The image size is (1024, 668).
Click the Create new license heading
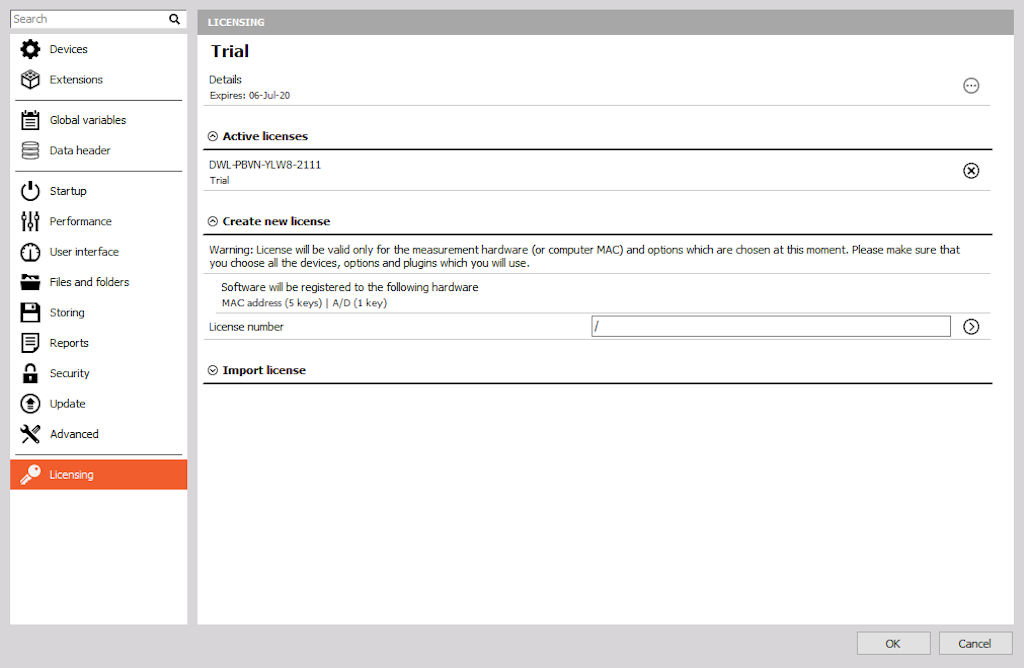[x=276, y=221]
